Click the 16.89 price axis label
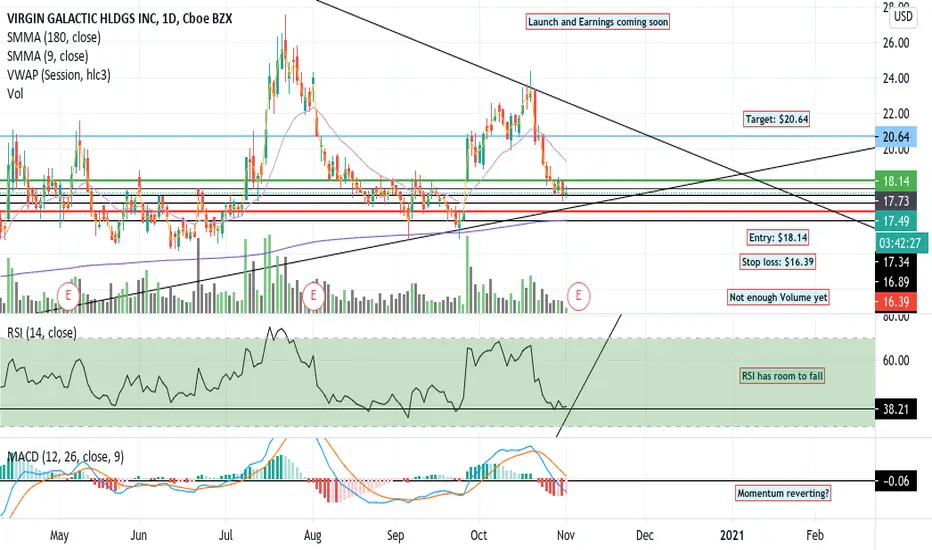 coord(896,282)
